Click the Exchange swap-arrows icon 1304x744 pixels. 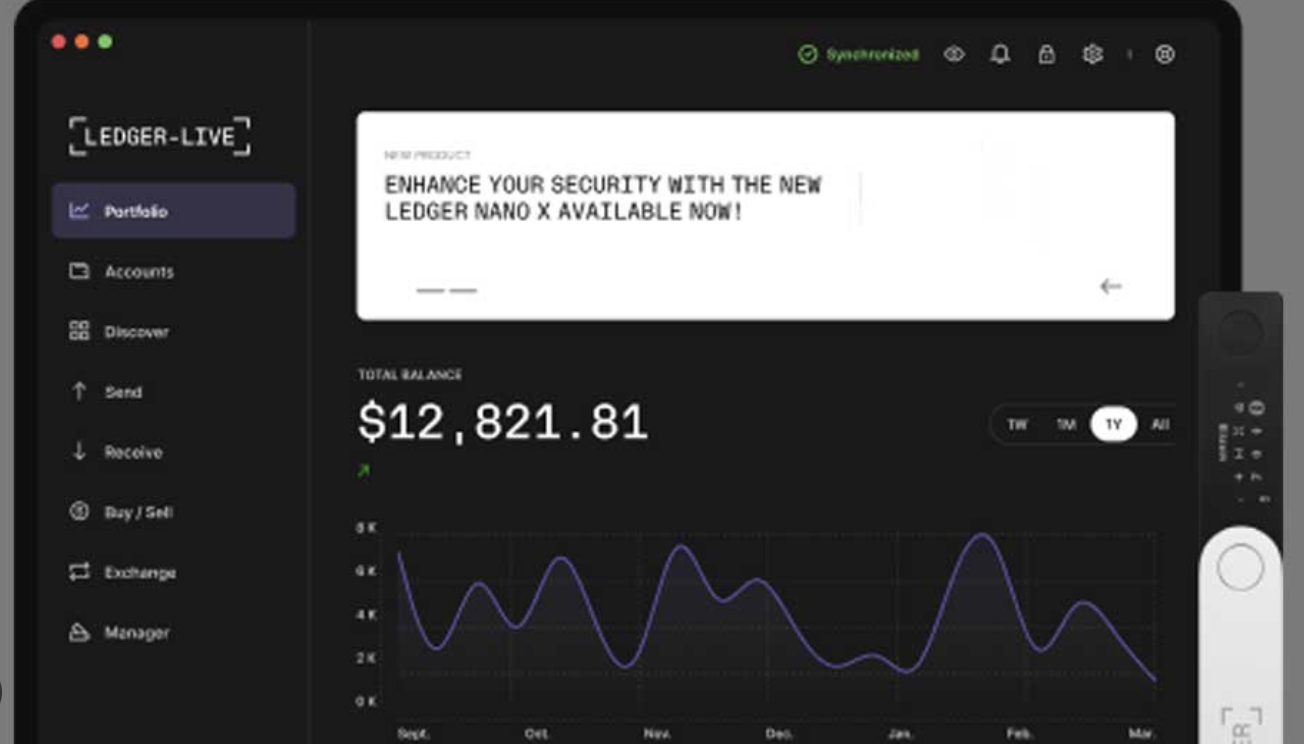(x=79, y=572)
